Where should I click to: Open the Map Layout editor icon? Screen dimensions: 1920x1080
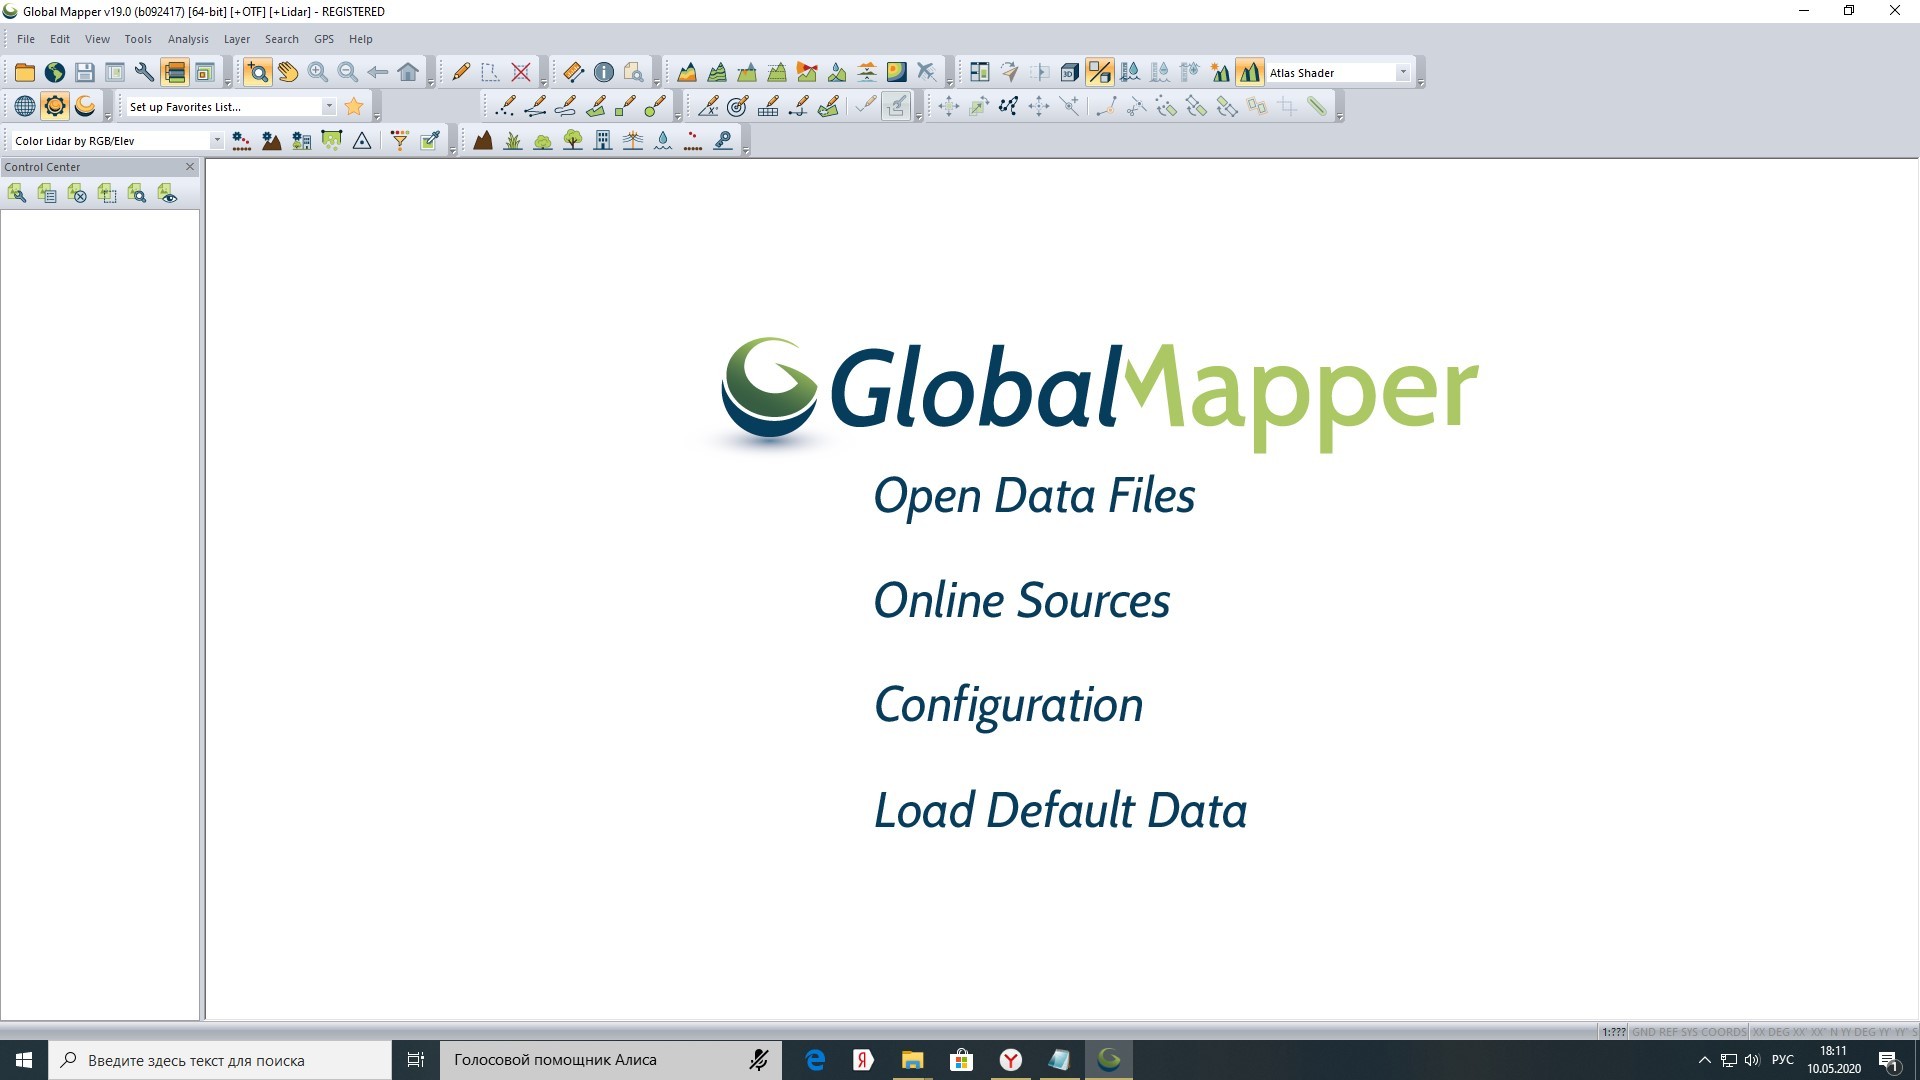[205, 72]
